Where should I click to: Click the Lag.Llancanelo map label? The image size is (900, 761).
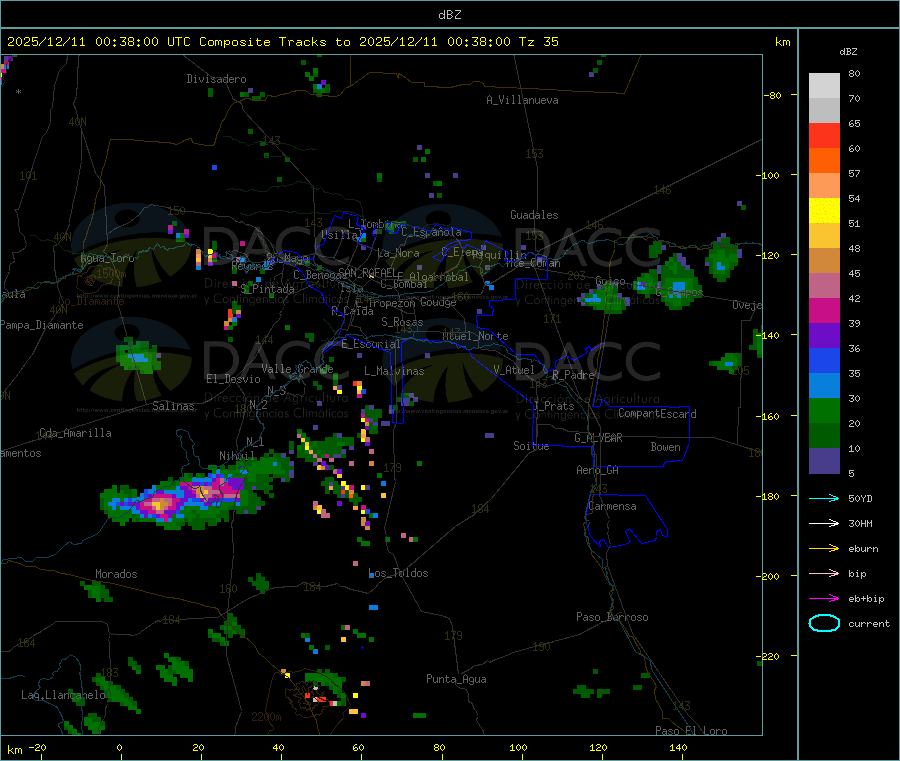pos(63,695)
